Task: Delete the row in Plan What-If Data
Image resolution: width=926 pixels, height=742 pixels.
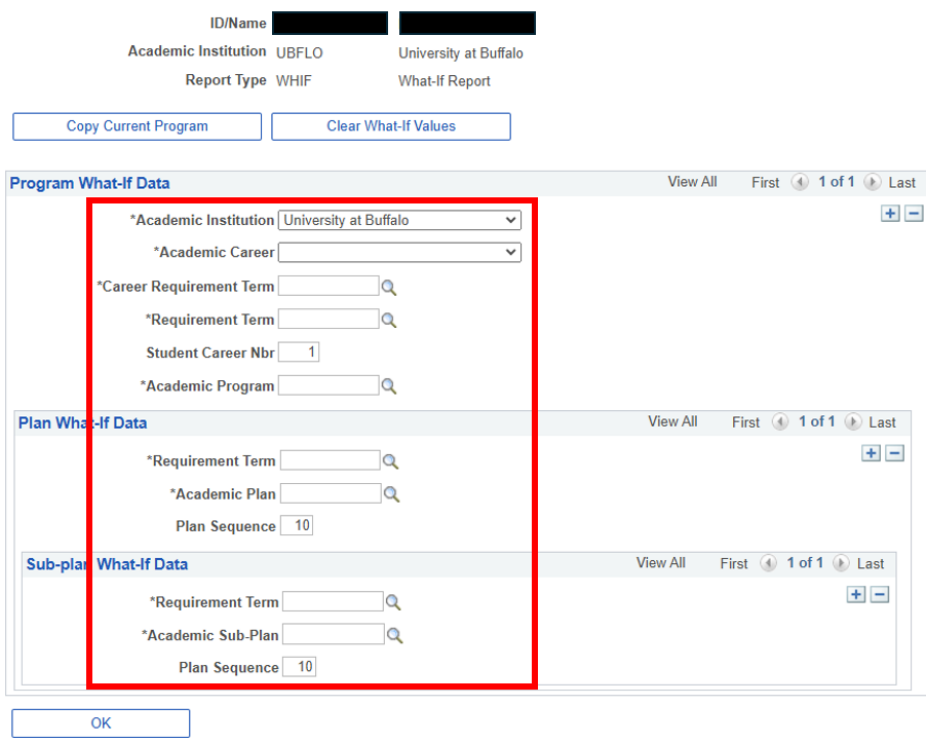Action: click(895, 453)
